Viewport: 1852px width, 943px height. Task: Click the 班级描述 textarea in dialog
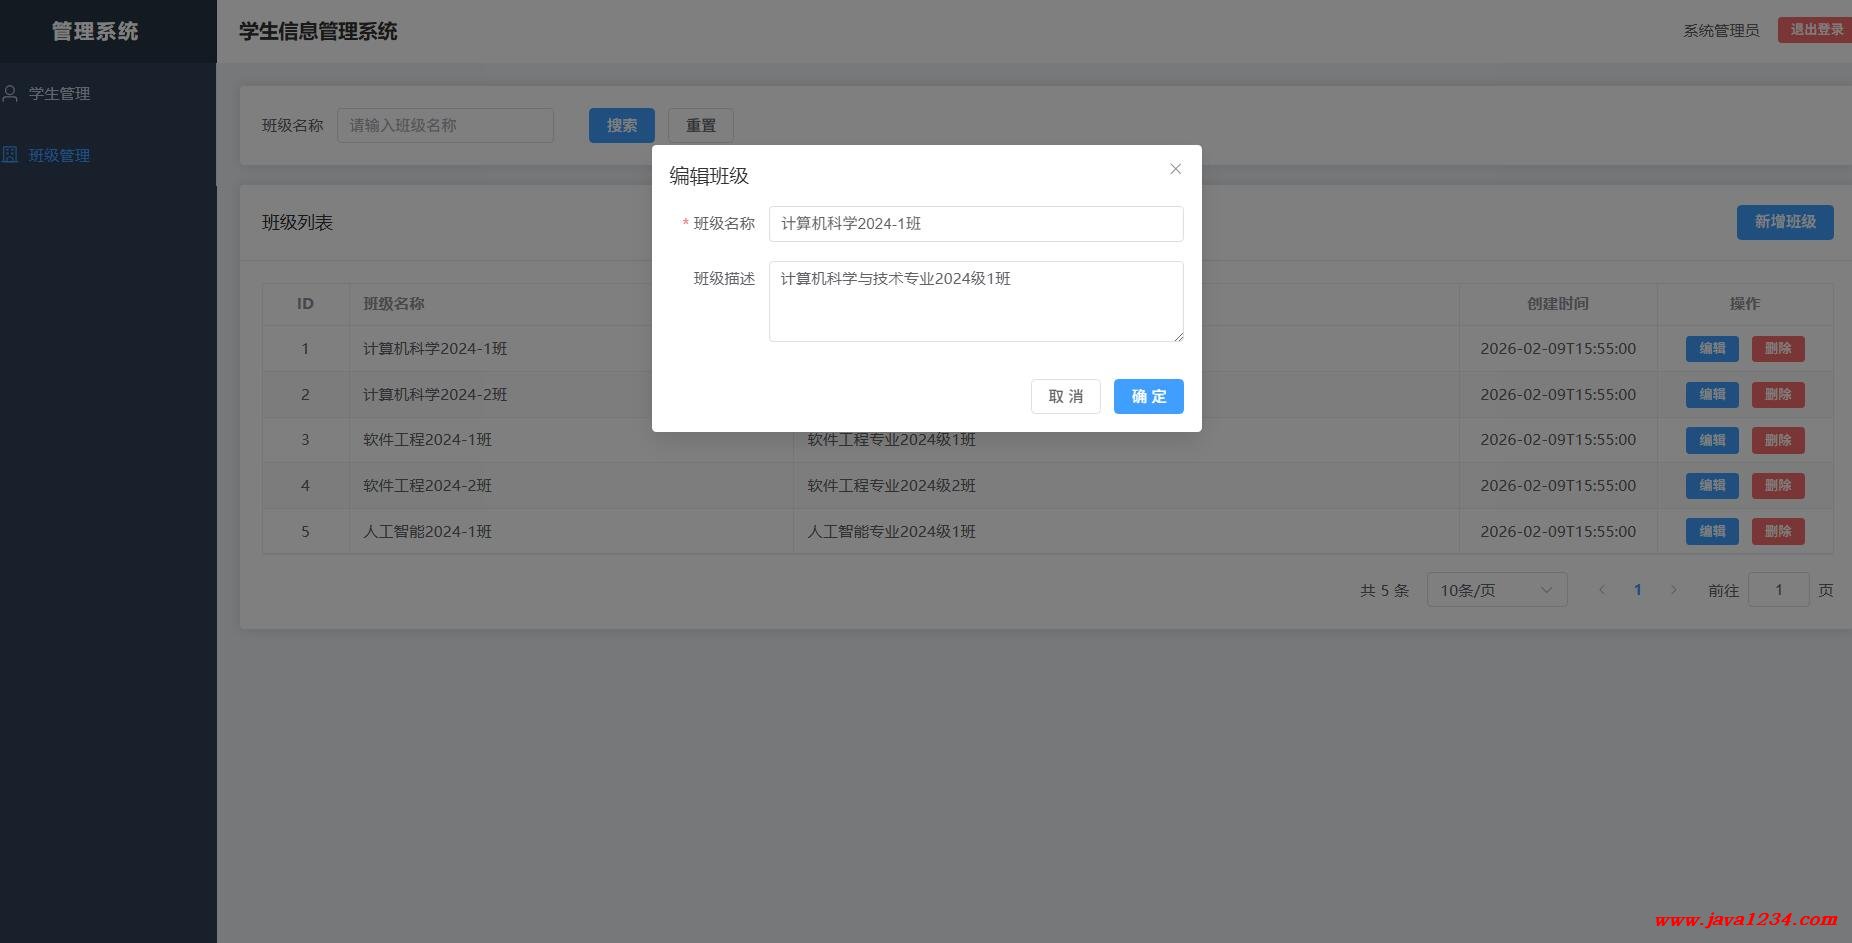(975, 301)
